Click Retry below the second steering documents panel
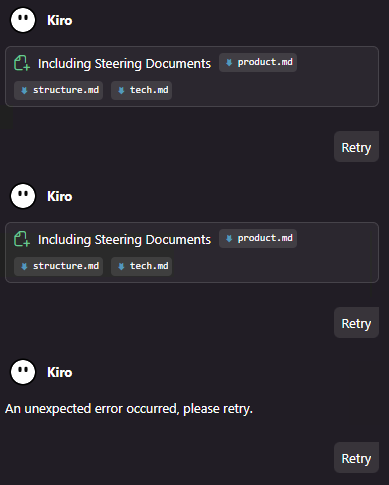This screenshot has height=485, width=389. click(356, 323)
